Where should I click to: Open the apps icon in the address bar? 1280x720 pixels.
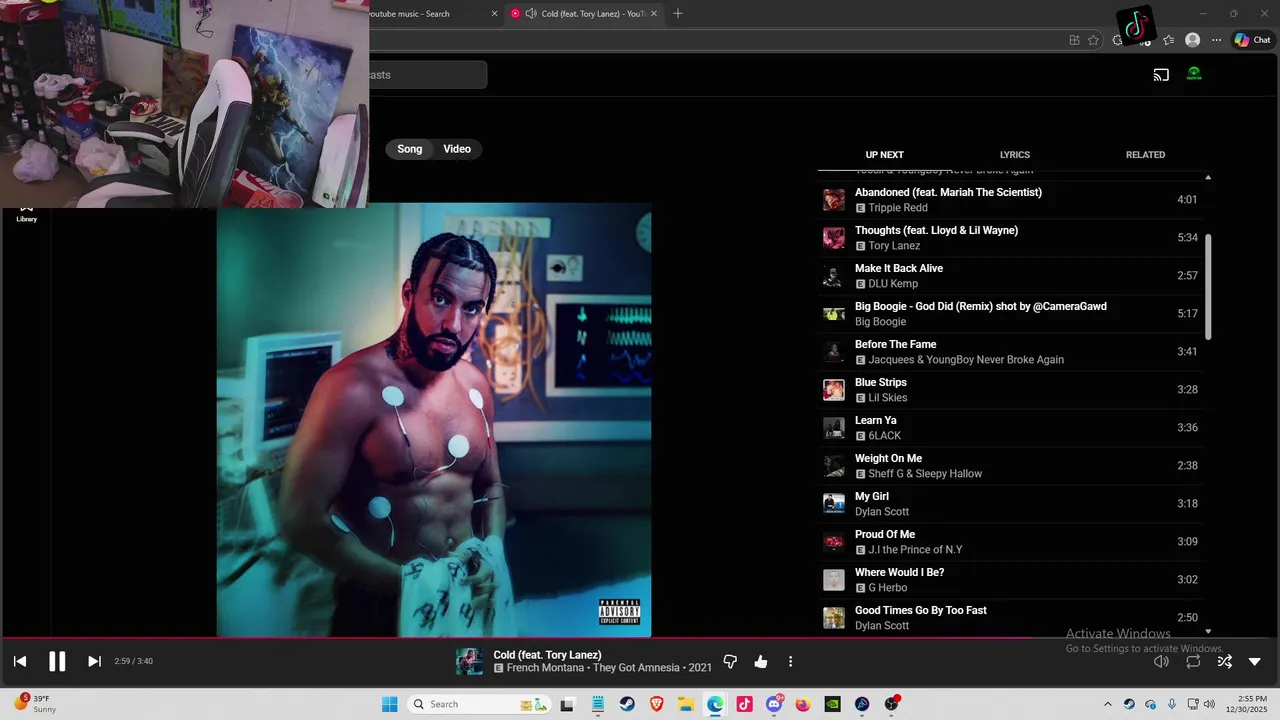(x=1074, y=40)
